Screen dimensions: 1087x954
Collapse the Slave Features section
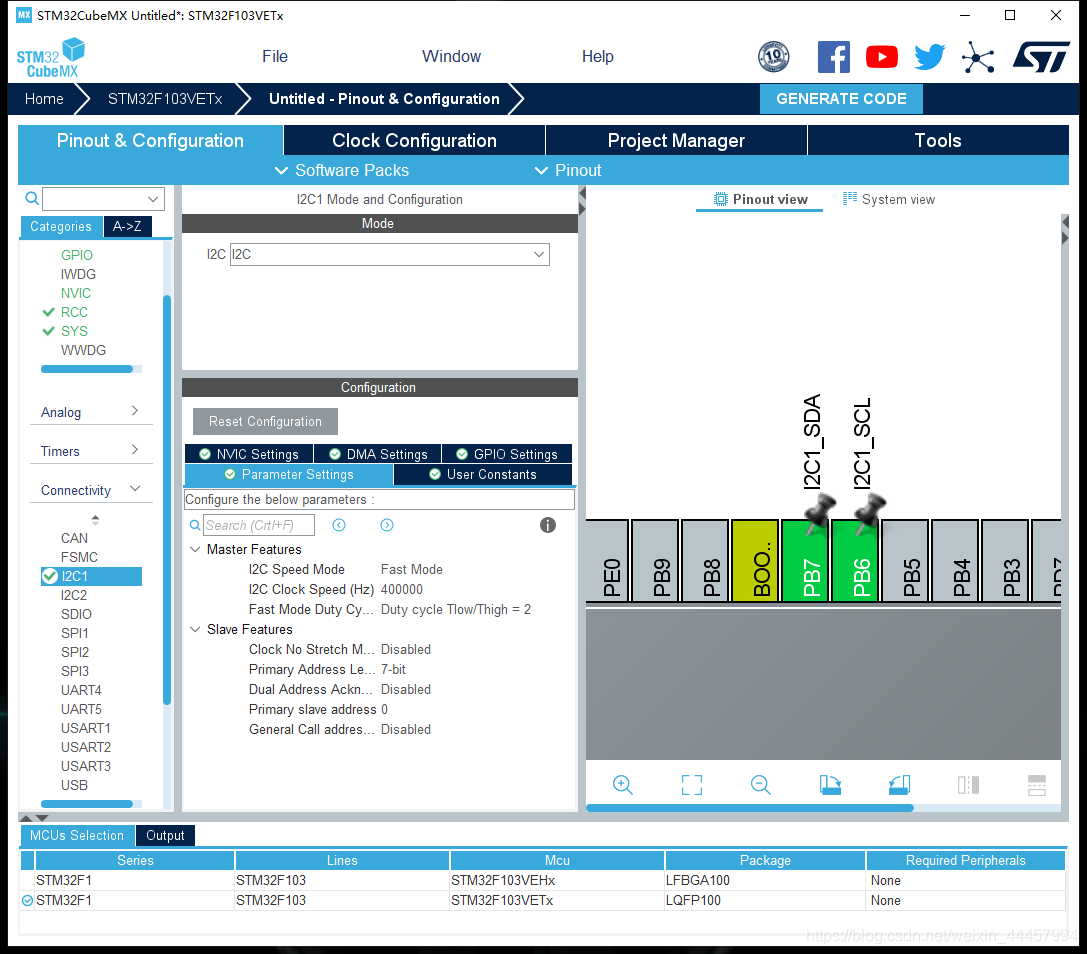coord(195,629)
